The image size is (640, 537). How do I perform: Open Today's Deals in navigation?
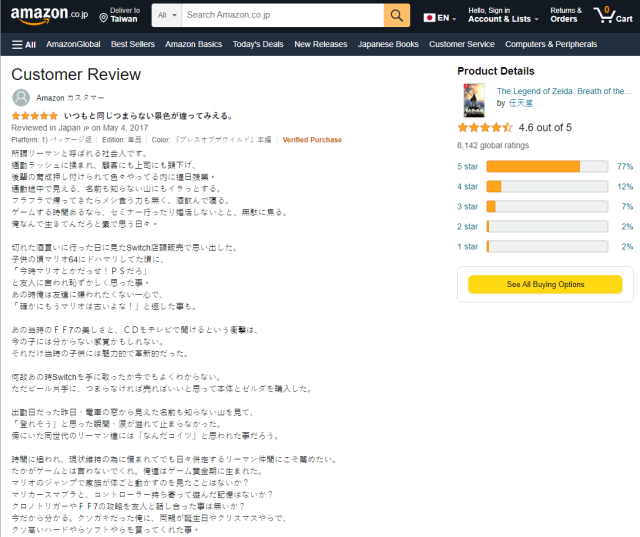tap(258, 44)
